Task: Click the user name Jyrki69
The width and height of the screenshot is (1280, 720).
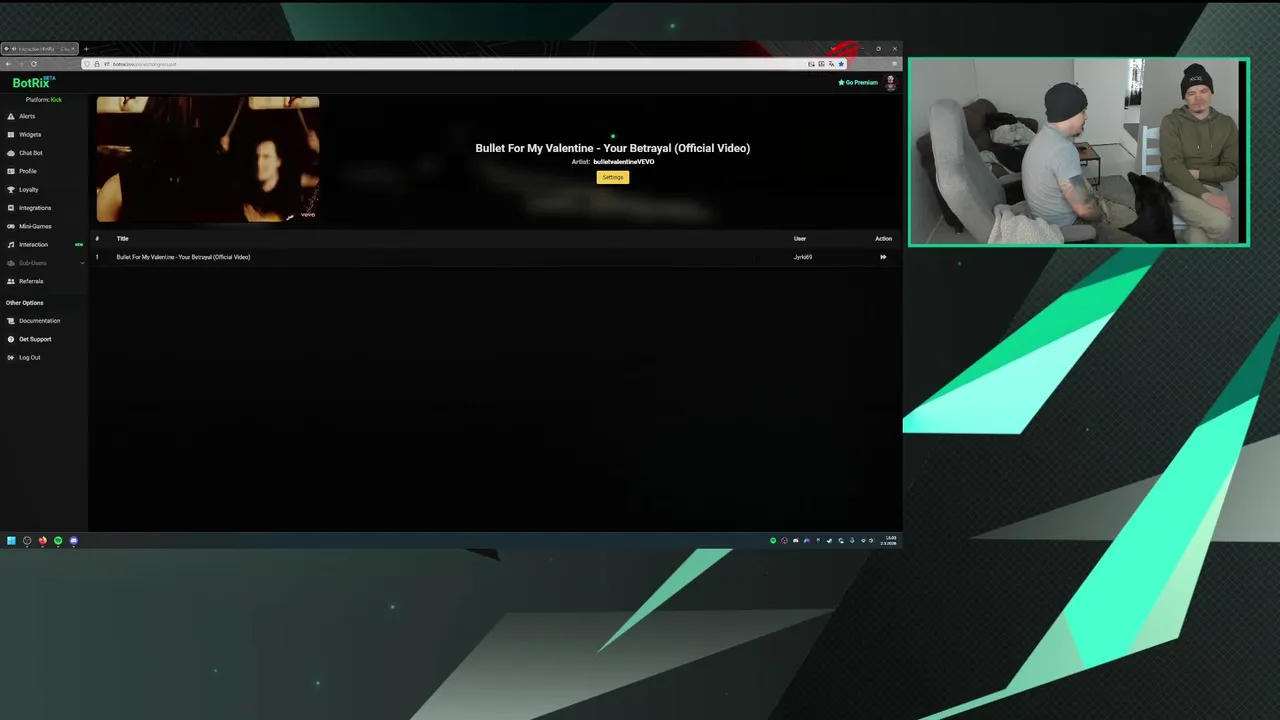Action: click(803, 257)
